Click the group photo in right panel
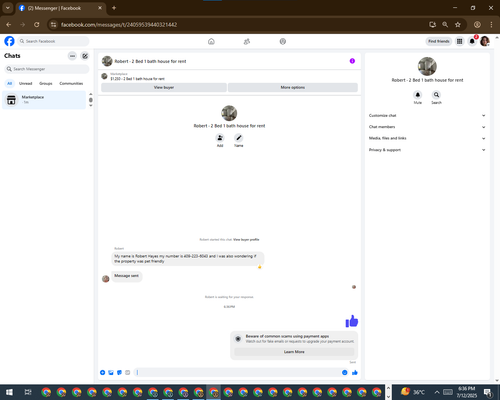This screenshot has height=400, width=500. click(427, 66)
